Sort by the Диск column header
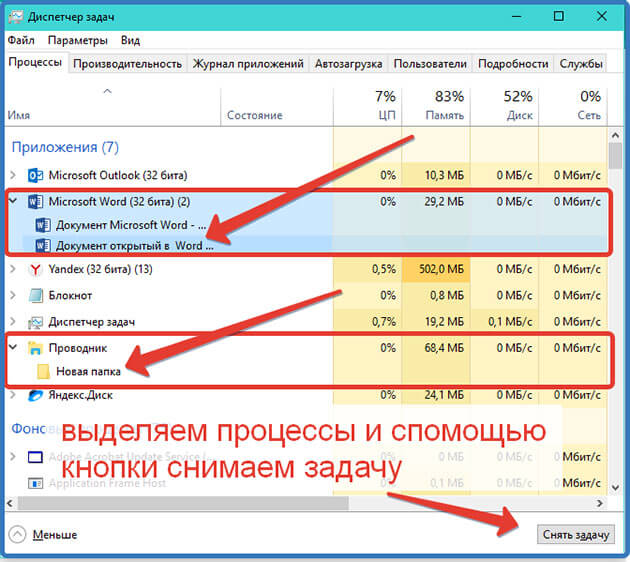 pyautogui.click(x=504, y=106)
